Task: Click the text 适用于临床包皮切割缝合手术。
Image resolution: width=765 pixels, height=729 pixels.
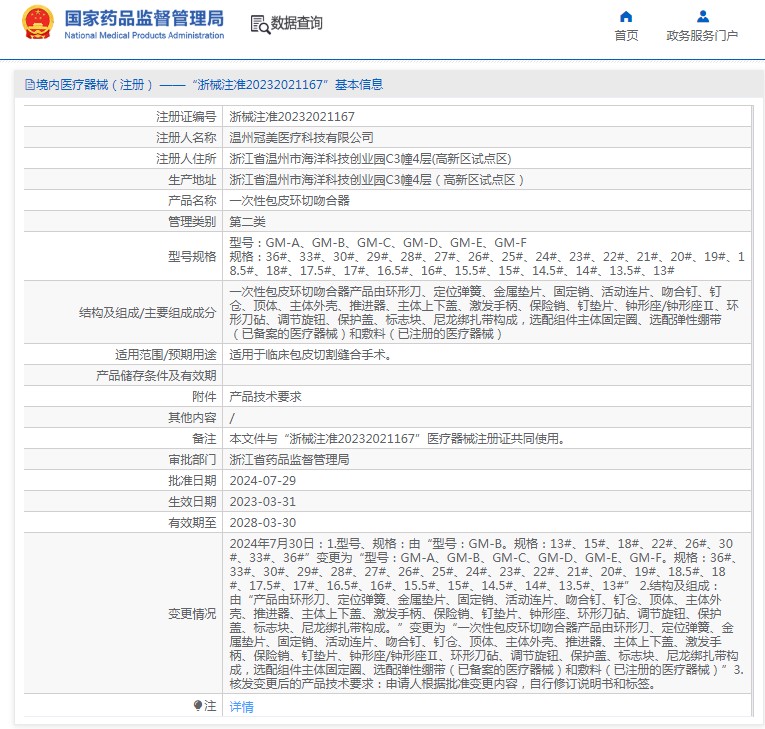Action: (x=311, y=355)
